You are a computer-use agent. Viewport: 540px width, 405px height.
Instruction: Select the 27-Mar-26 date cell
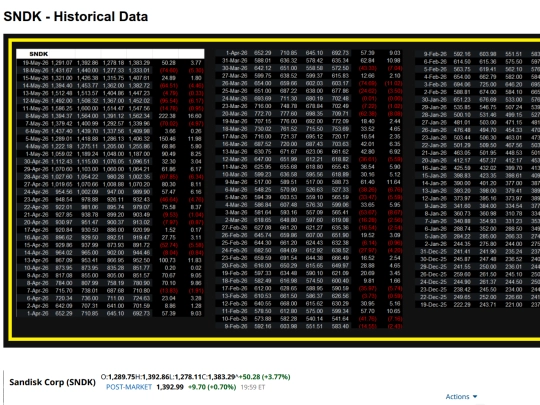[235, 75]
